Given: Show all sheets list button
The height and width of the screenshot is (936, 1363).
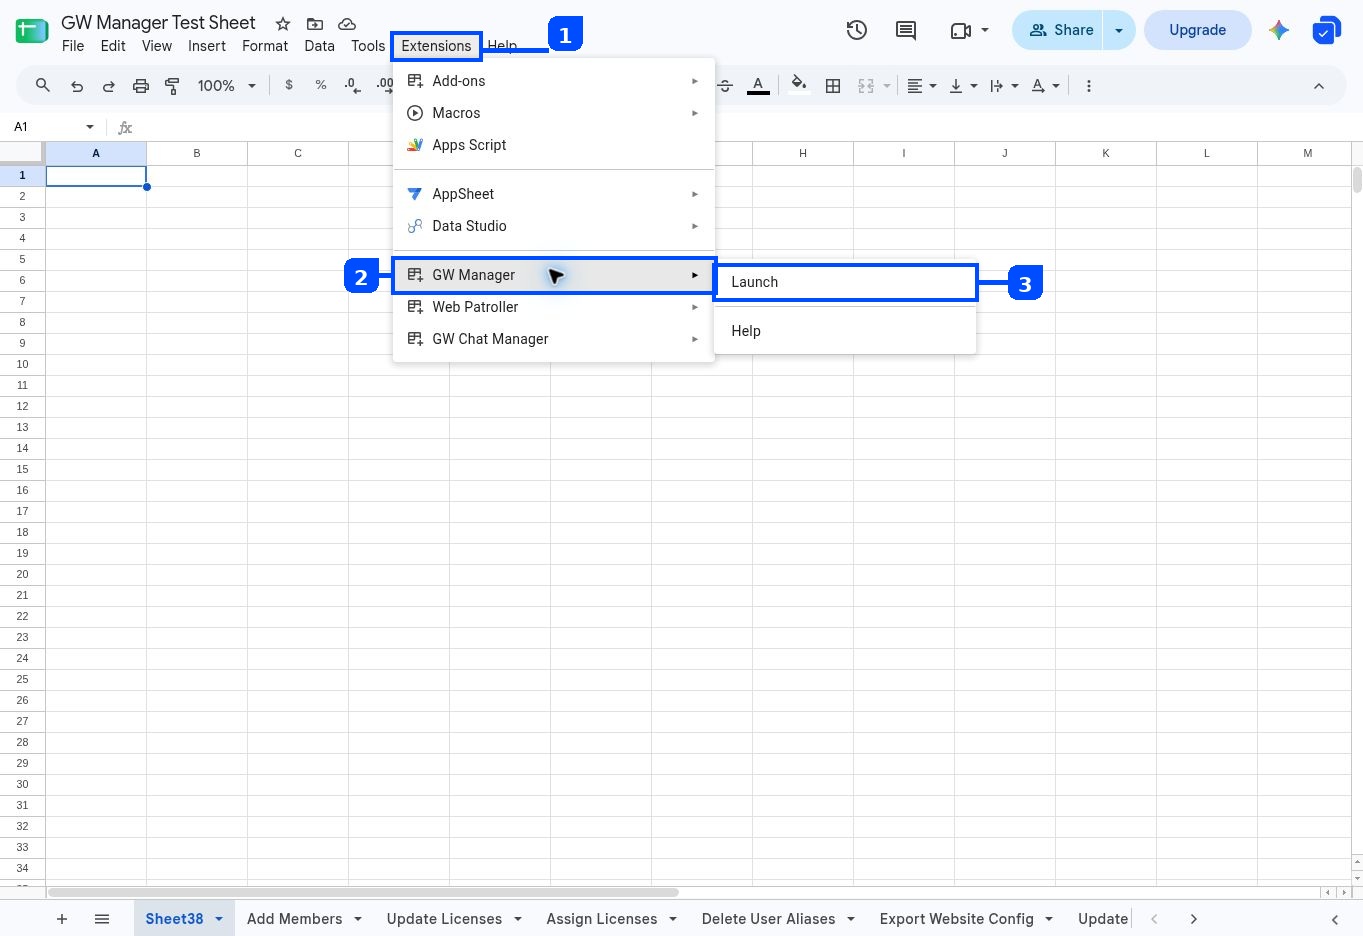Looking at the screenshot, I should point(102,919).
